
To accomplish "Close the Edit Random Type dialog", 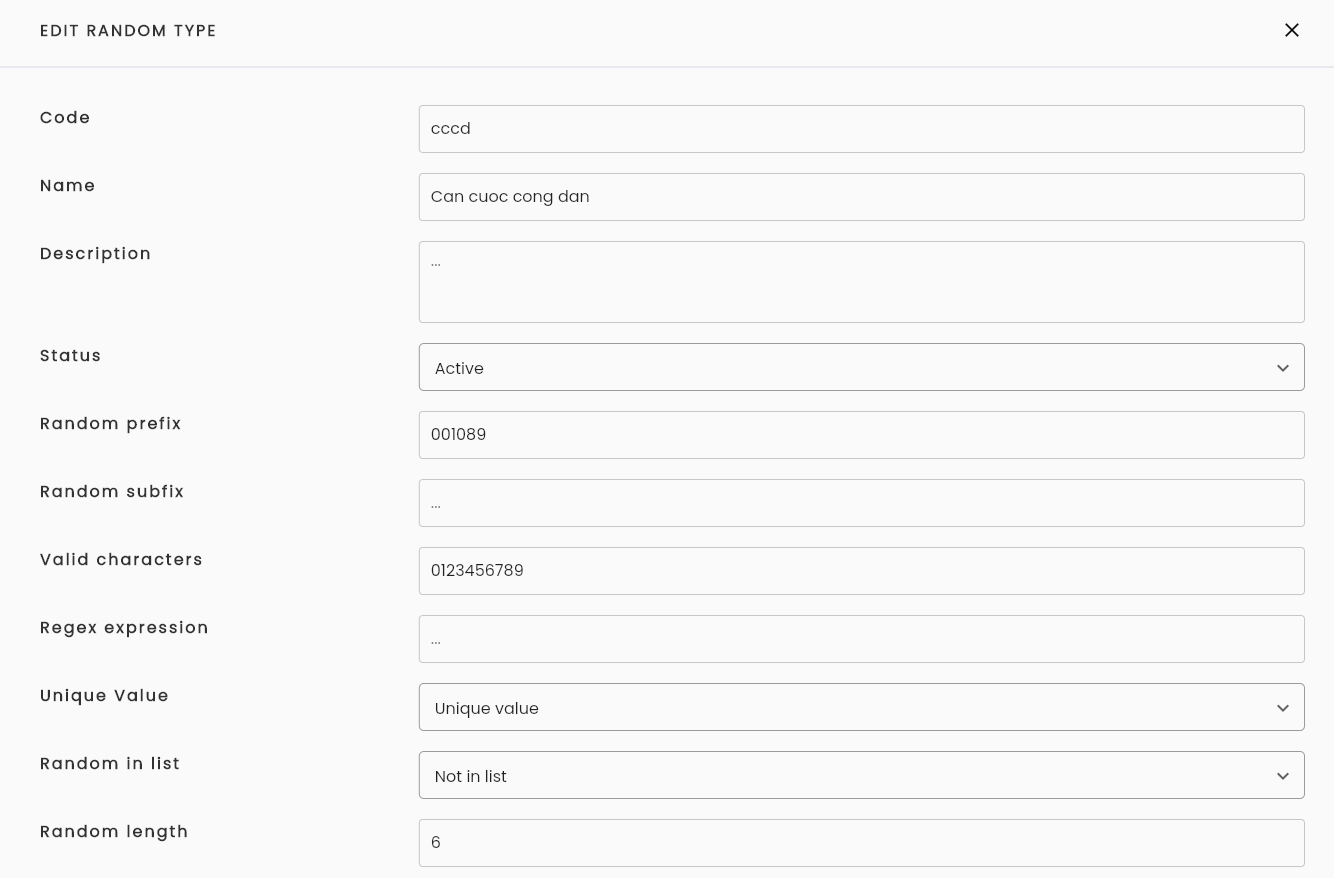I will click(x=1292, y=30).
